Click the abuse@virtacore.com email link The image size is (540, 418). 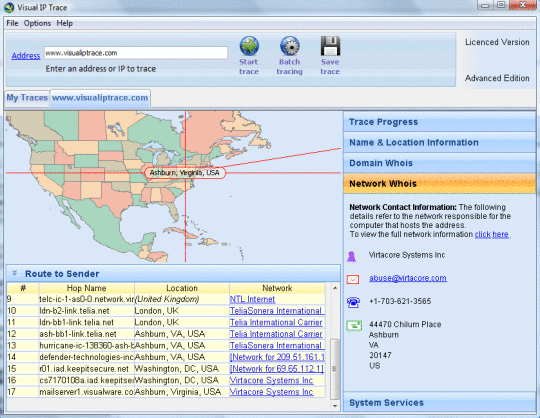pyautogui.click(x=408, y=278)
